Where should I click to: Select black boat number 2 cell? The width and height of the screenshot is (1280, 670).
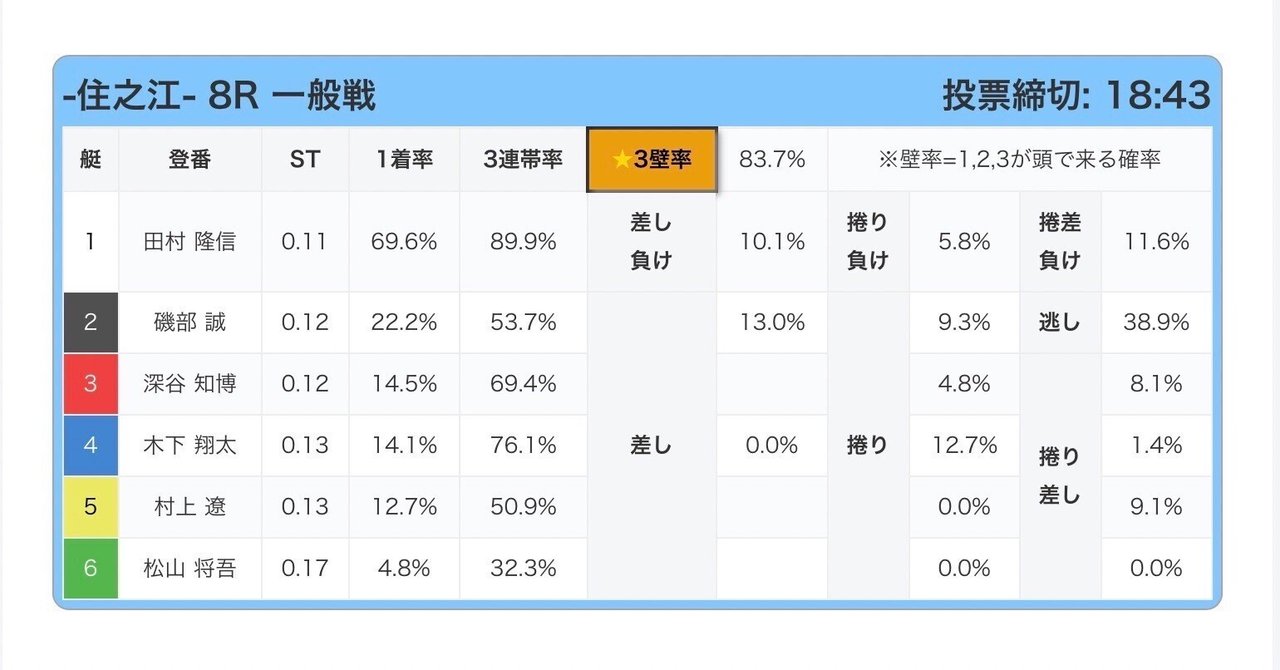[90, 322]
